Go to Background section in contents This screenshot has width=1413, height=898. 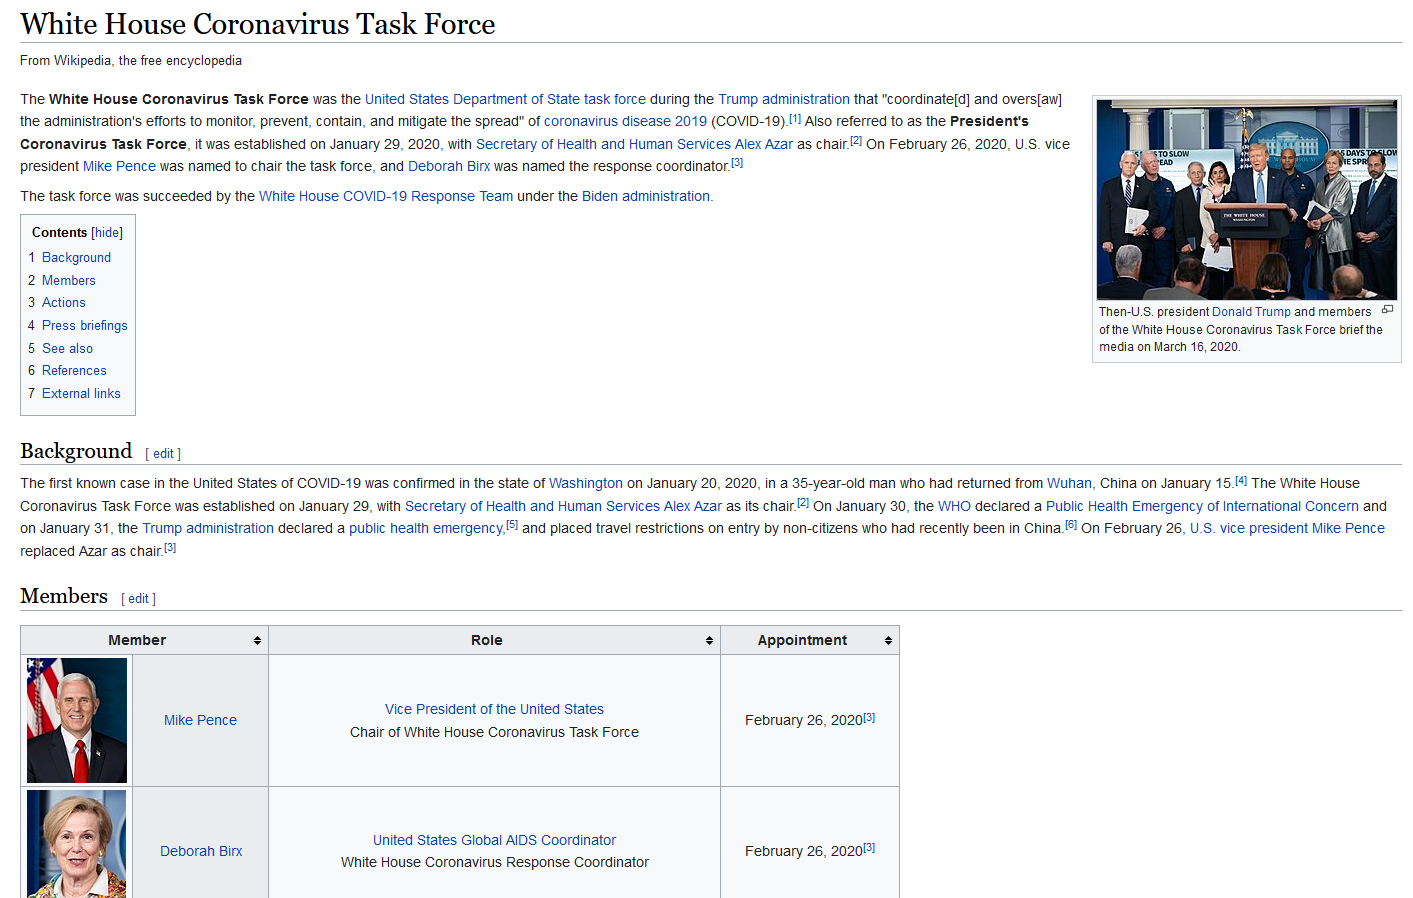click(x=76, y=258)
